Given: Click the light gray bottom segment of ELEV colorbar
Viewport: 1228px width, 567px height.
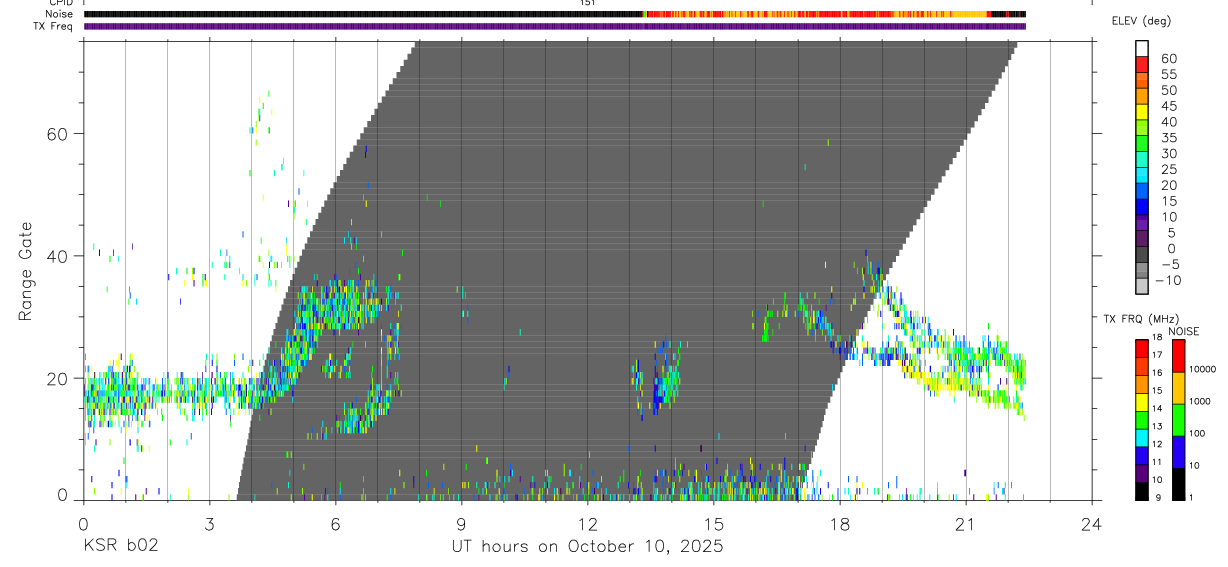Looking at the screenshot, I should point(1142,286).
